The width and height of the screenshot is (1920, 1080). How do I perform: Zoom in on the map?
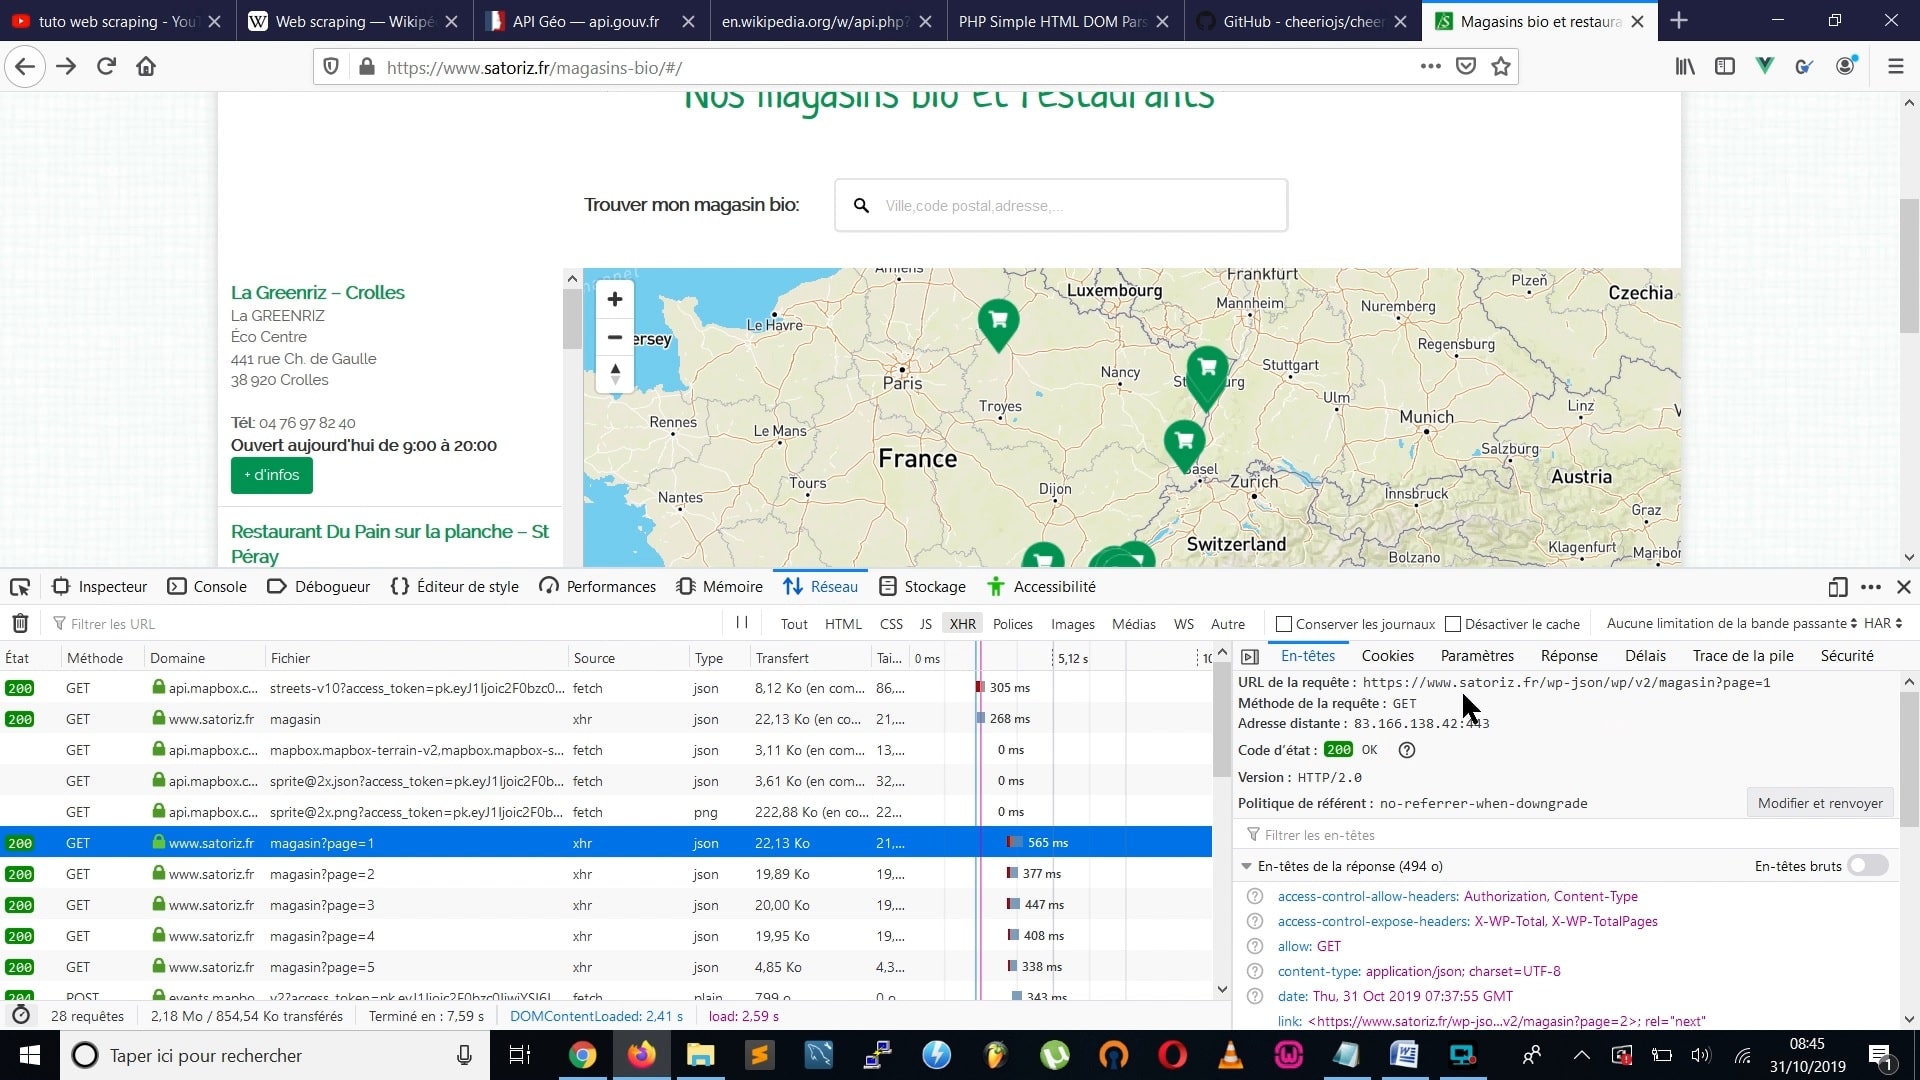pos(615,299)
